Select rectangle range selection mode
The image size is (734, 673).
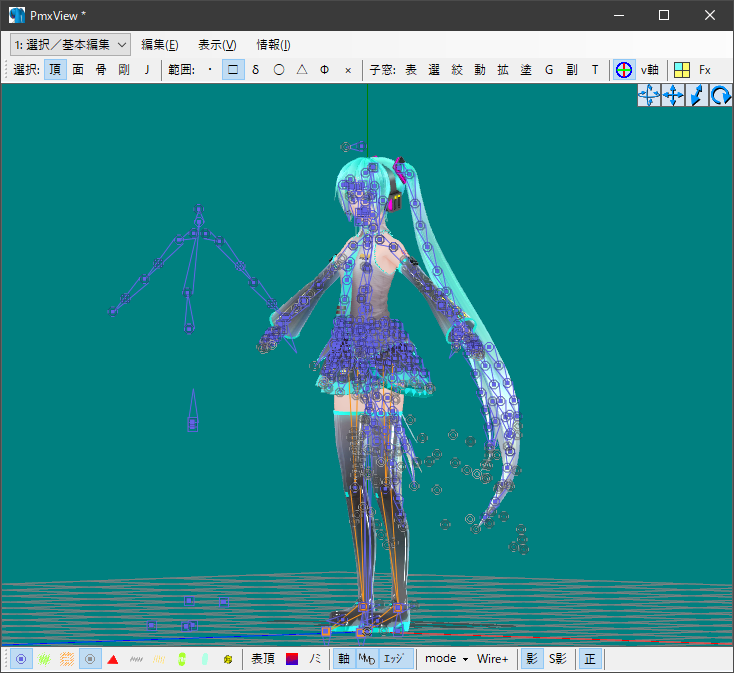point(233,70)
